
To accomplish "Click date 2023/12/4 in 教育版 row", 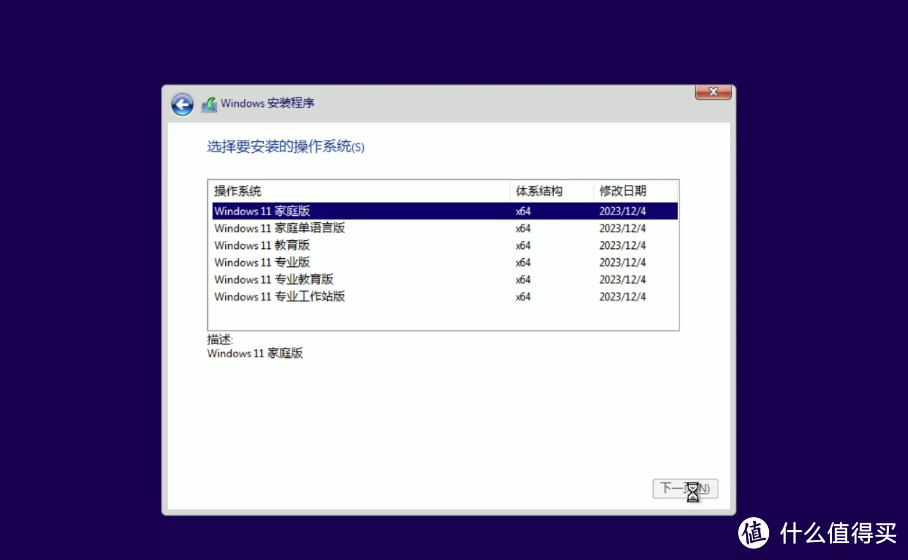I will pos(623,246).
